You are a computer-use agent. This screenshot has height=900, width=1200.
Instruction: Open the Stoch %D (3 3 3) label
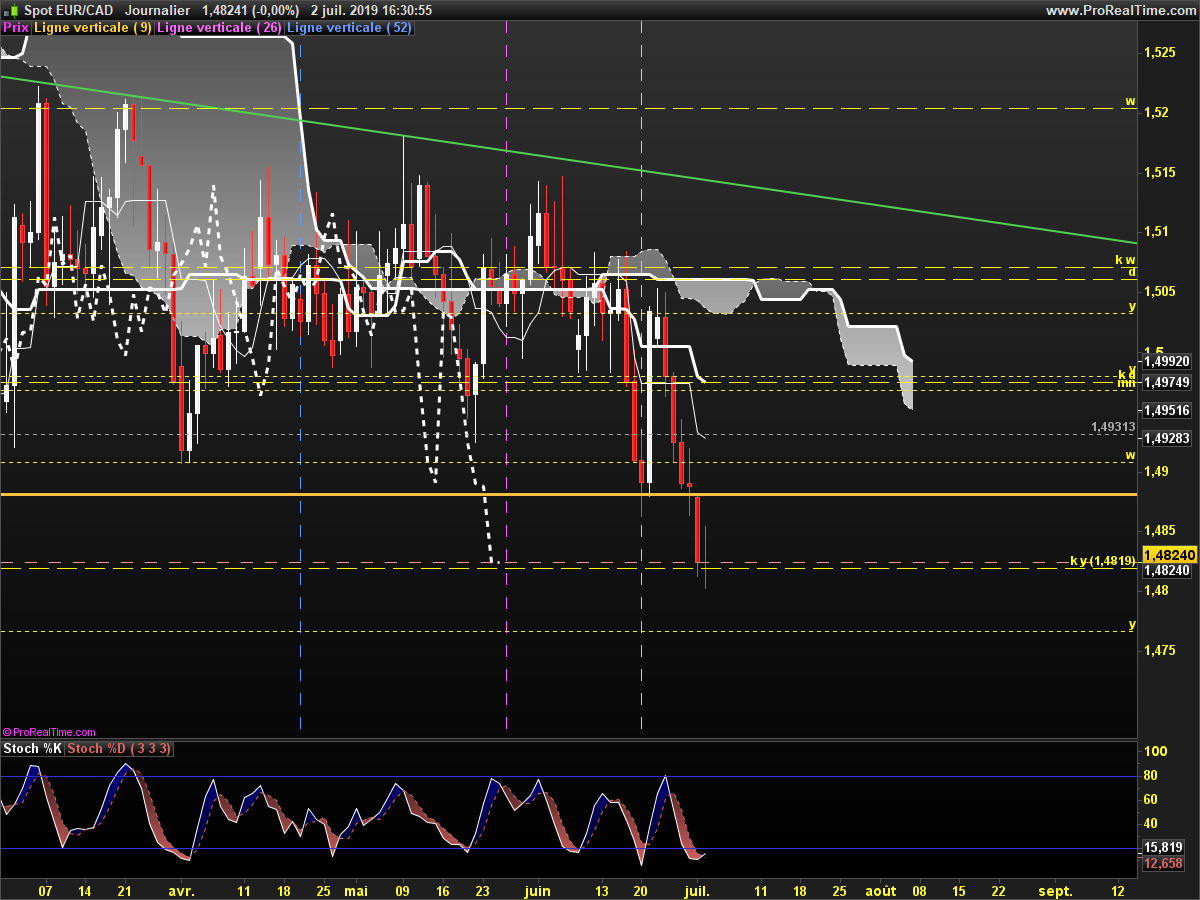pyautogui.click(x=120, y=748)
